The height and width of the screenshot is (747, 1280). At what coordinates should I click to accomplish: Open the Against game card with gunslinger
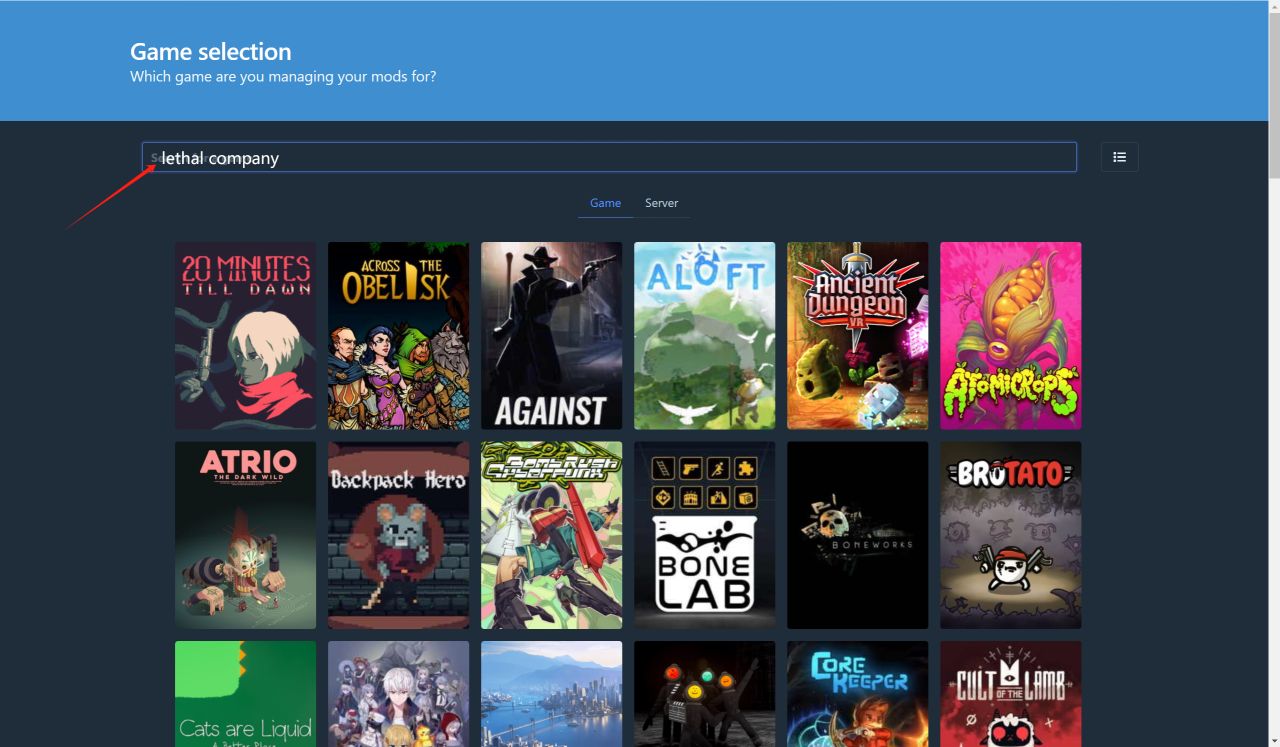pos(551,336)
